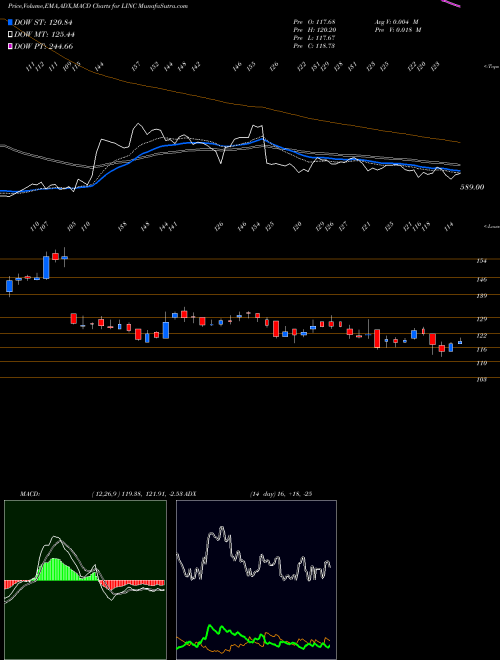500x660 pixels.
Task: Click the 'Pre V: 0.018 M' volume value
Action: click(x=398, y=30)
